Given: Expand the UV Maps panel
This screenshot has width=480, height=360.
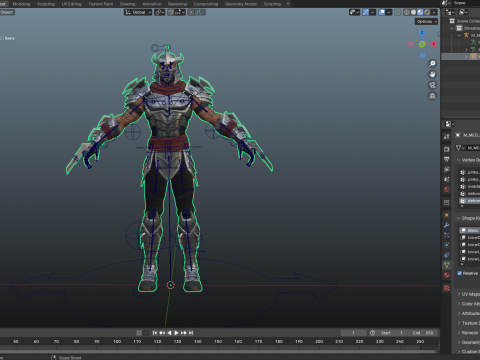Looking at the screenshot, I should 459,294.
